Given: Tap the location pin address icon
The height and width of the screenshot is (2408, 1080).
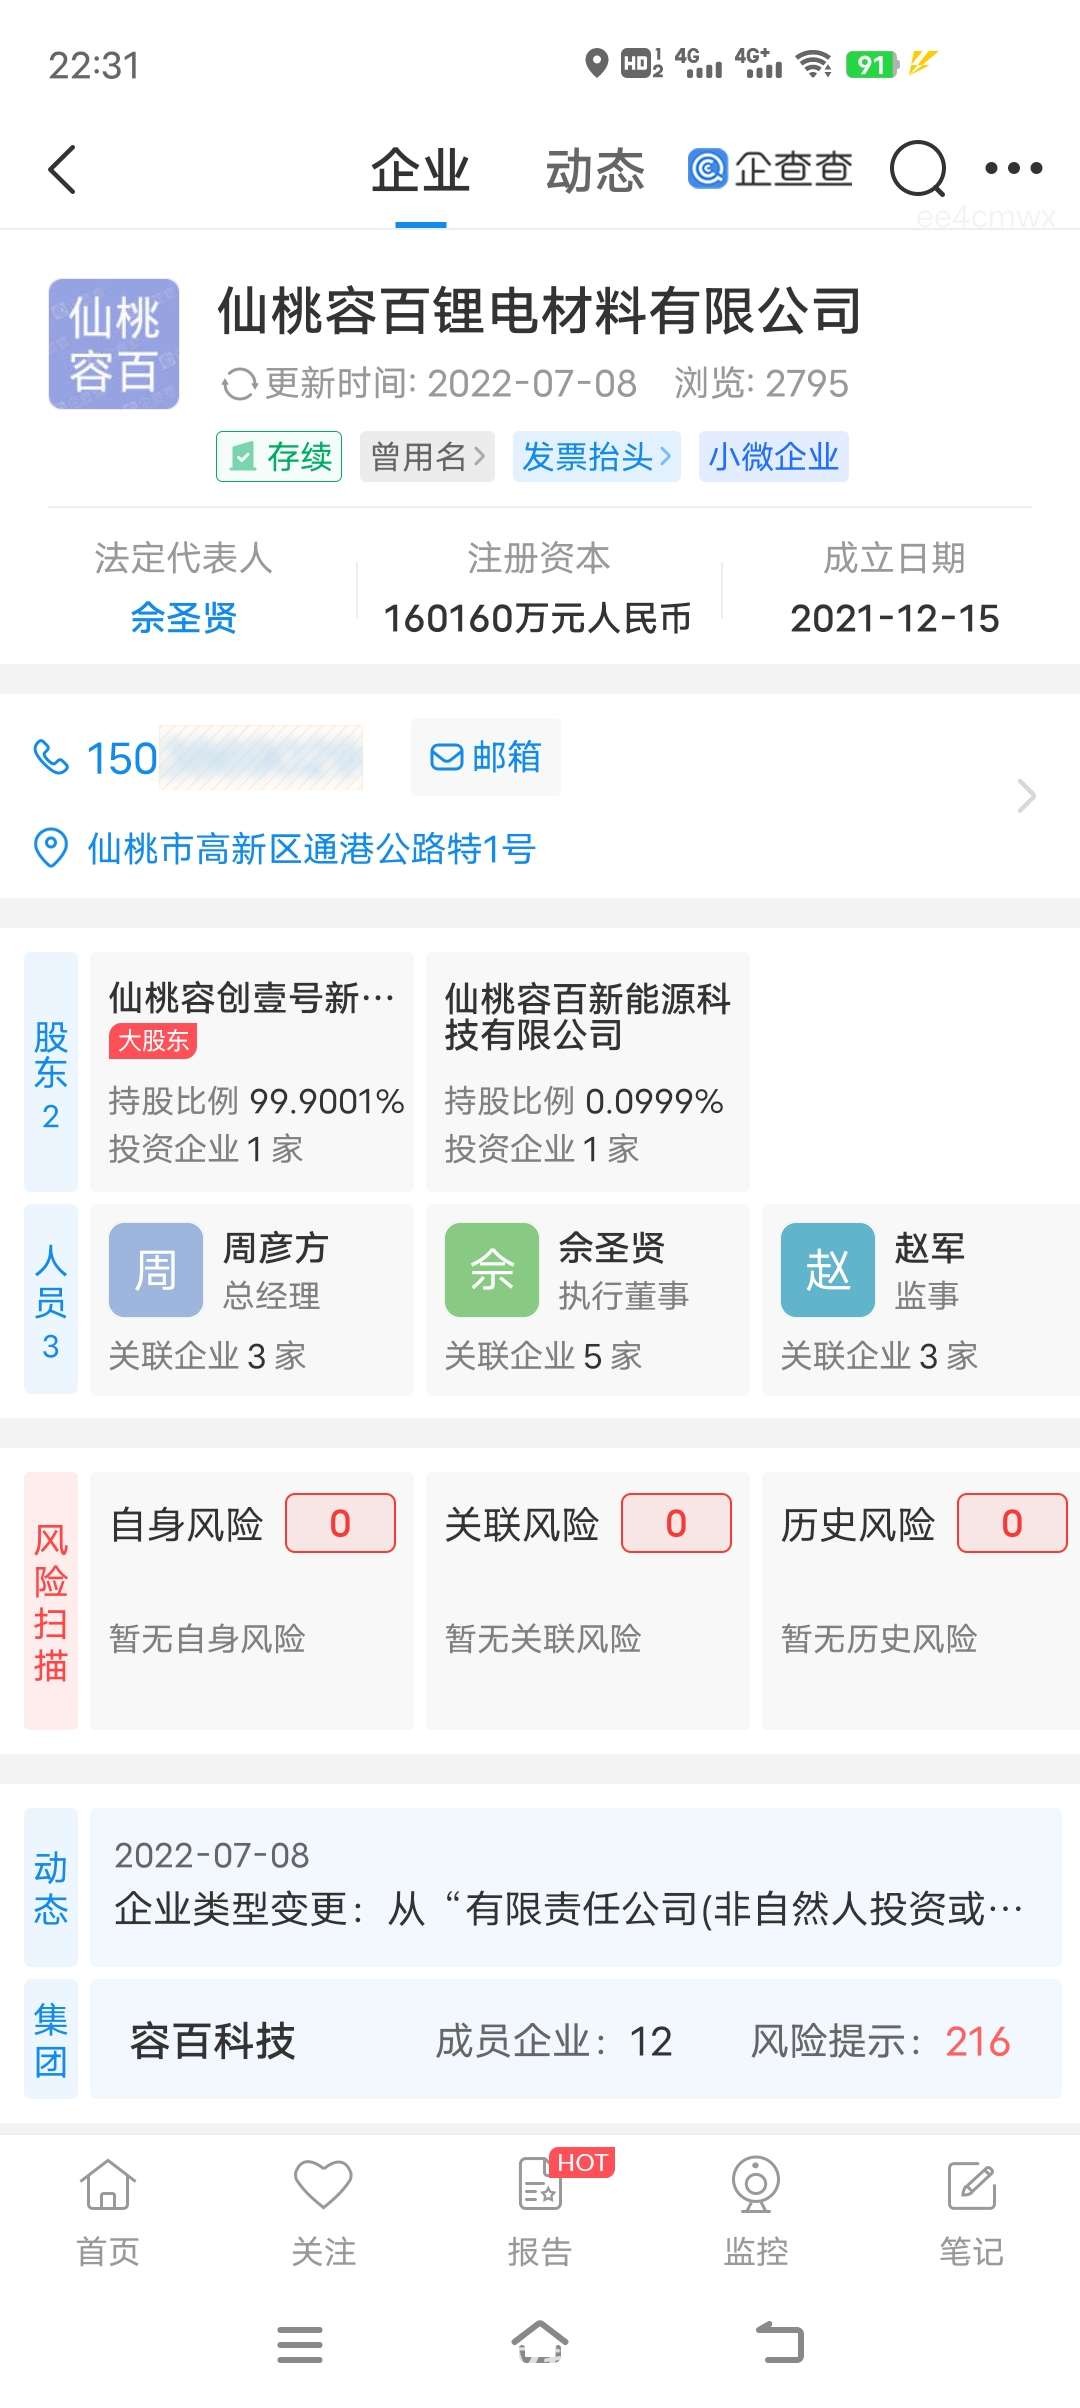Looking at the screenshot, I should (50, 848).
